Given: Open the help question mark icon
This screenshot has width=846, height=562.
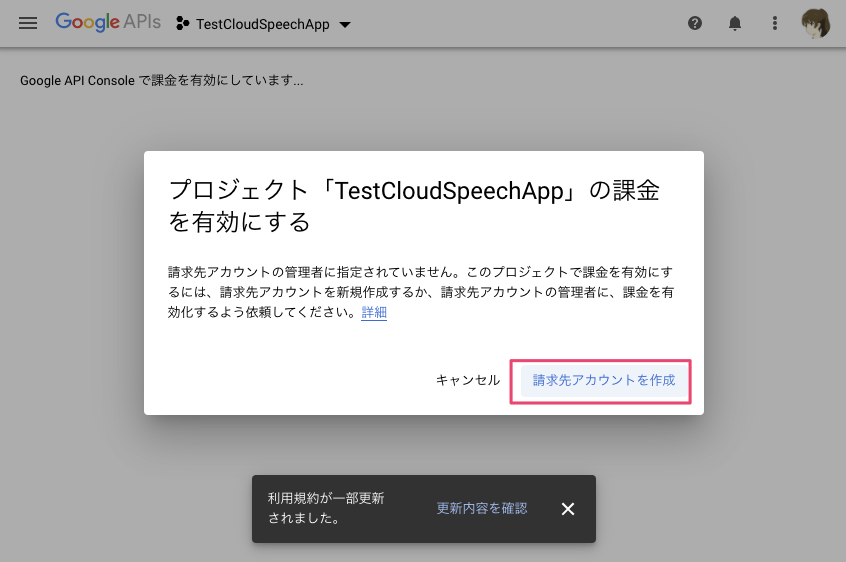Looking at the screenshot, I should pos(695,23).
